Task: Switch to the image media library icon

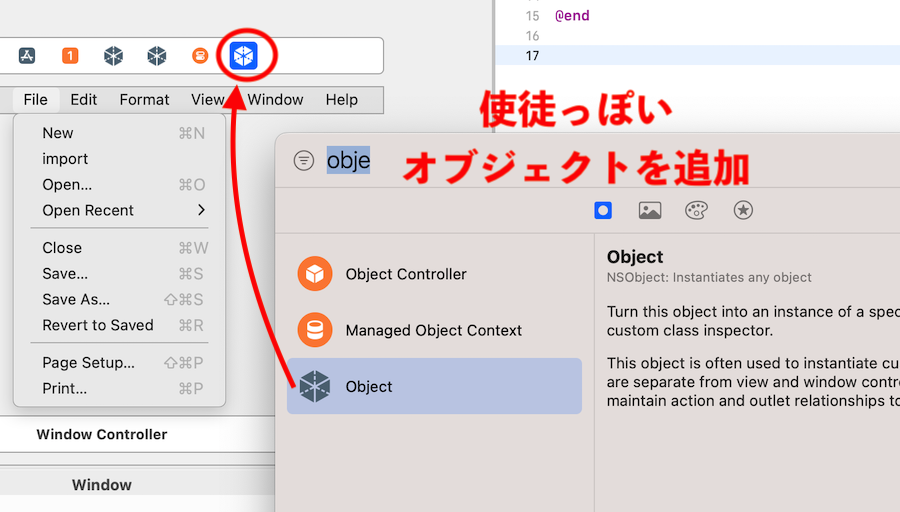Action: click(650, 210)
